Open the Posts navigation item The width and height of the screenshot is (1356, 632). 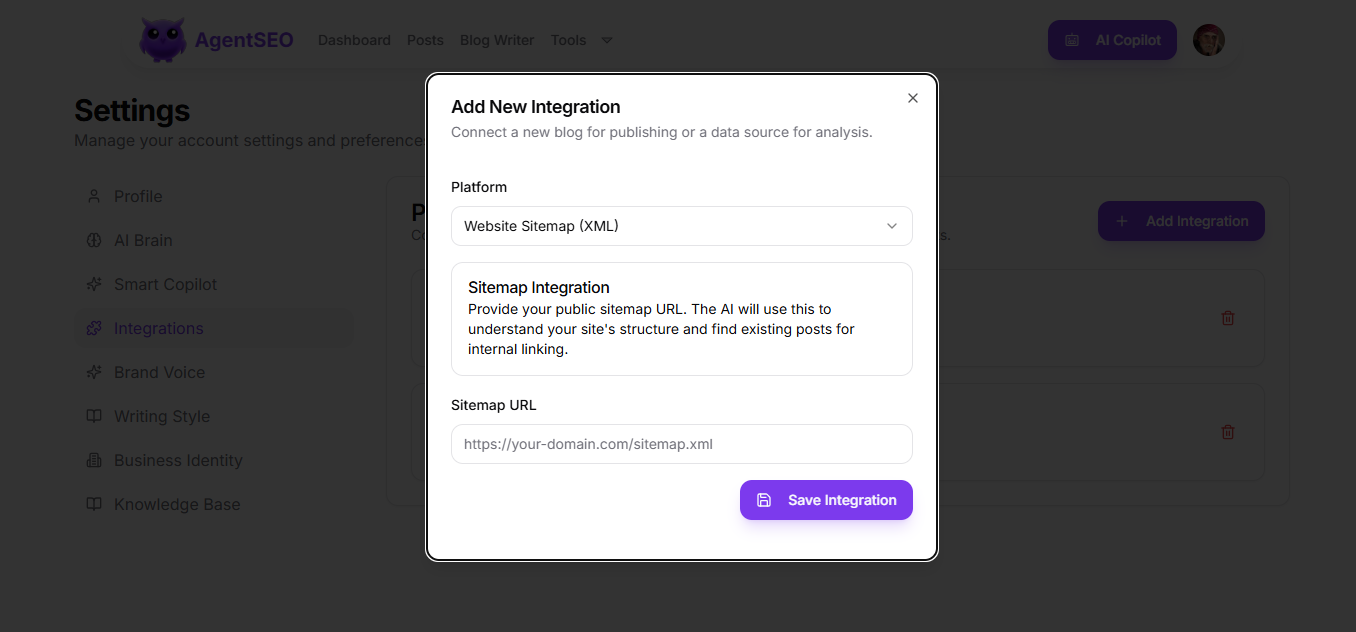[x=425, y=40]
